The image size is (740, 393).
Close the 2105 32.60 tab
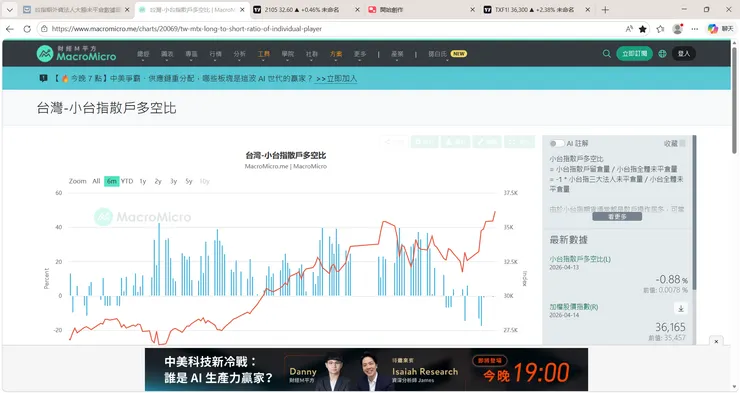pos(357,9)
